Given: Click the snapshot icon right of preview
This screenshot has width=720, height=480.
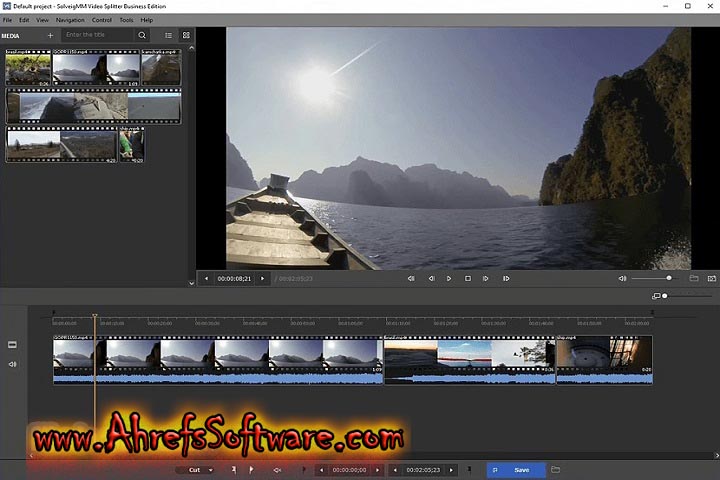Looking at the screenshot, I should (x=712, y=278).
